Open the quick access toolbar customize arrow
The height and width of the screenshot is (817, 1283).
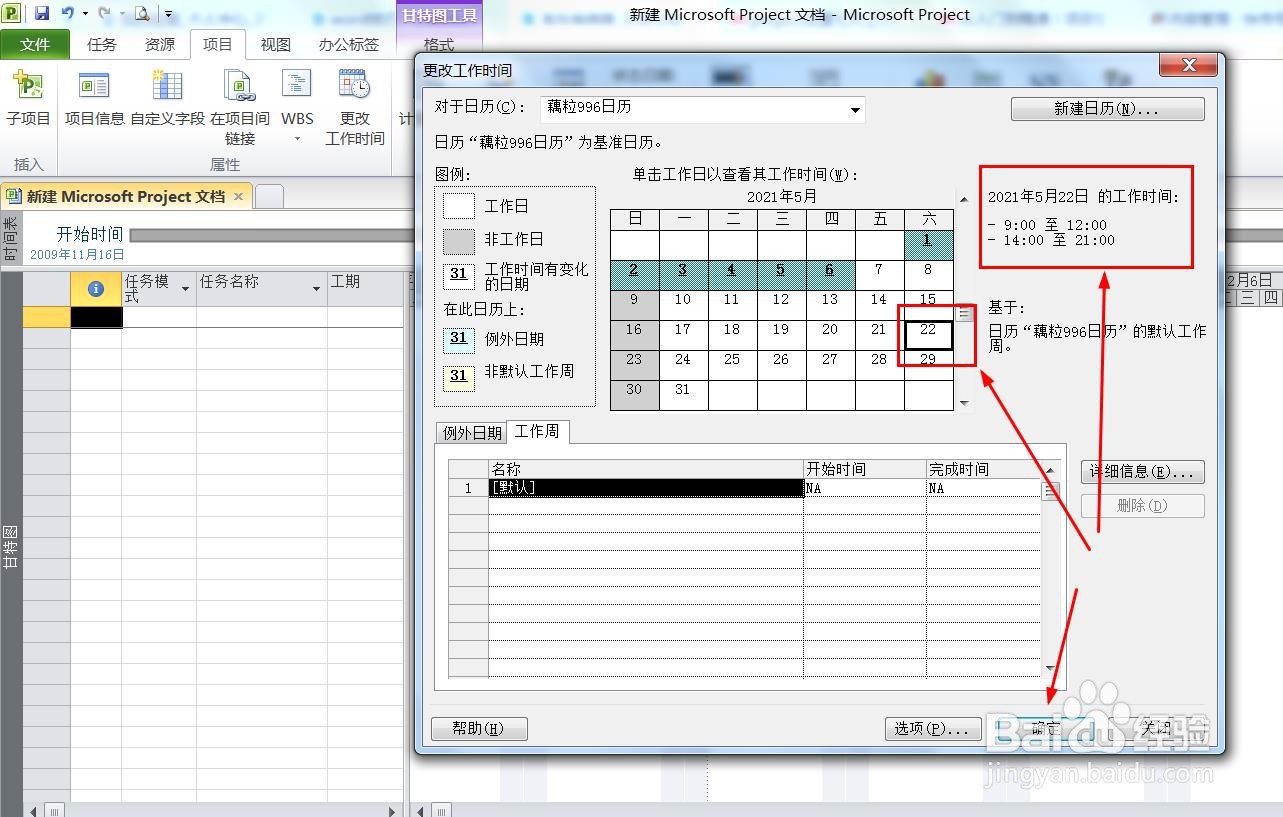pos(169,14)
